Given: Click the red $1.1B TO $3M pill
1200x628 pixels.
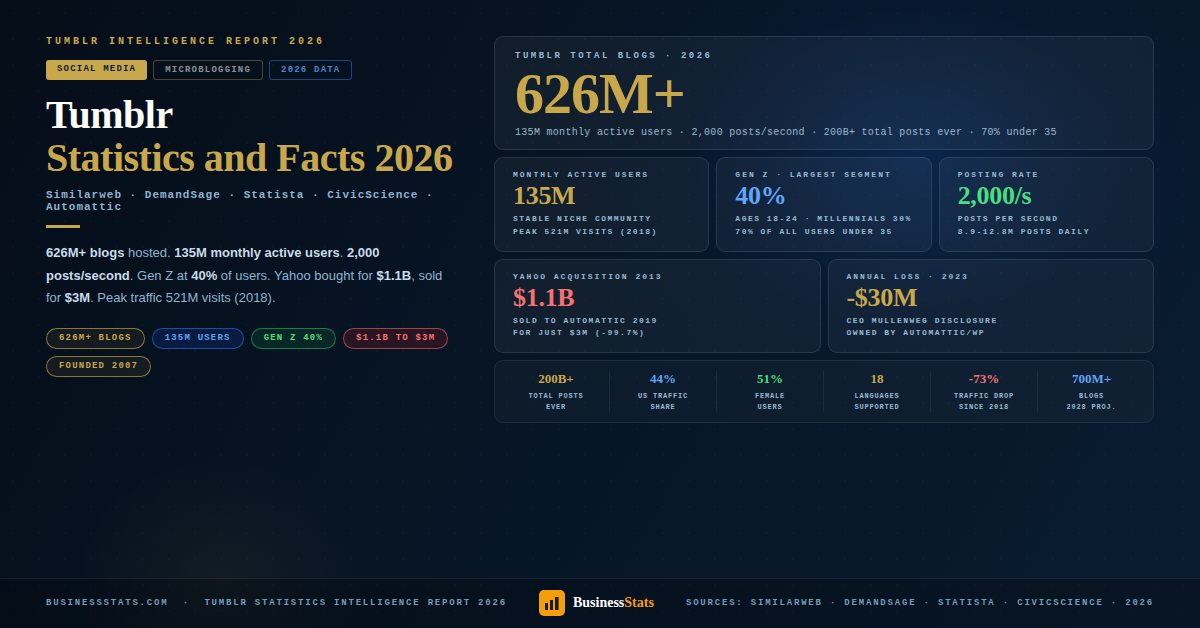Looking at the screenshot, I should (x=395, y=338).
